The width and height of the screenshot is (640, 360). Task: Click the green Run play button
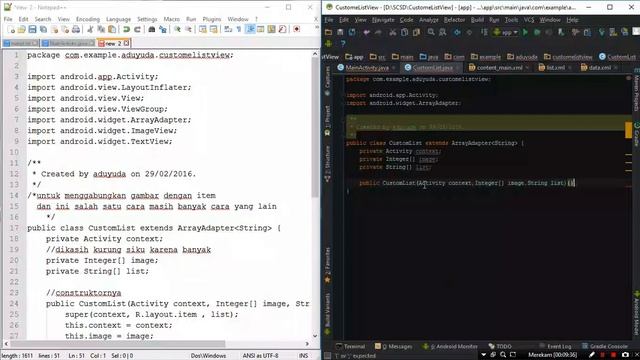[526, 32]
